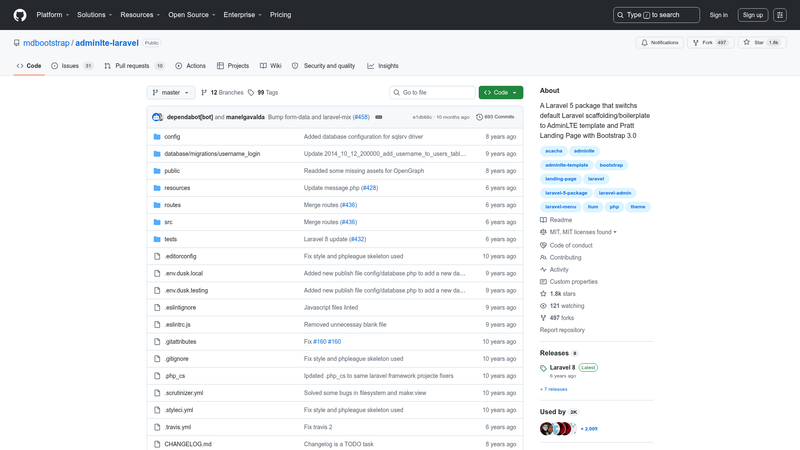Open the master branch selector dropdown
Screen dimensions: 800x450
pos(171,92)
